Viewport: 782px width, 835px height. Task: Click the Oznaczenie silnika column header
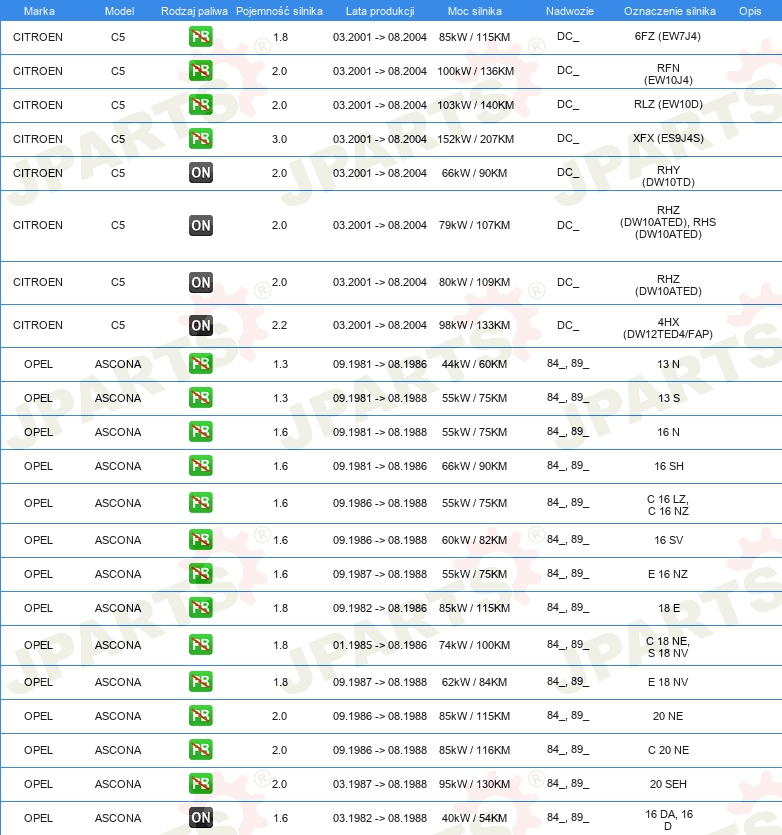click(670, 11)
